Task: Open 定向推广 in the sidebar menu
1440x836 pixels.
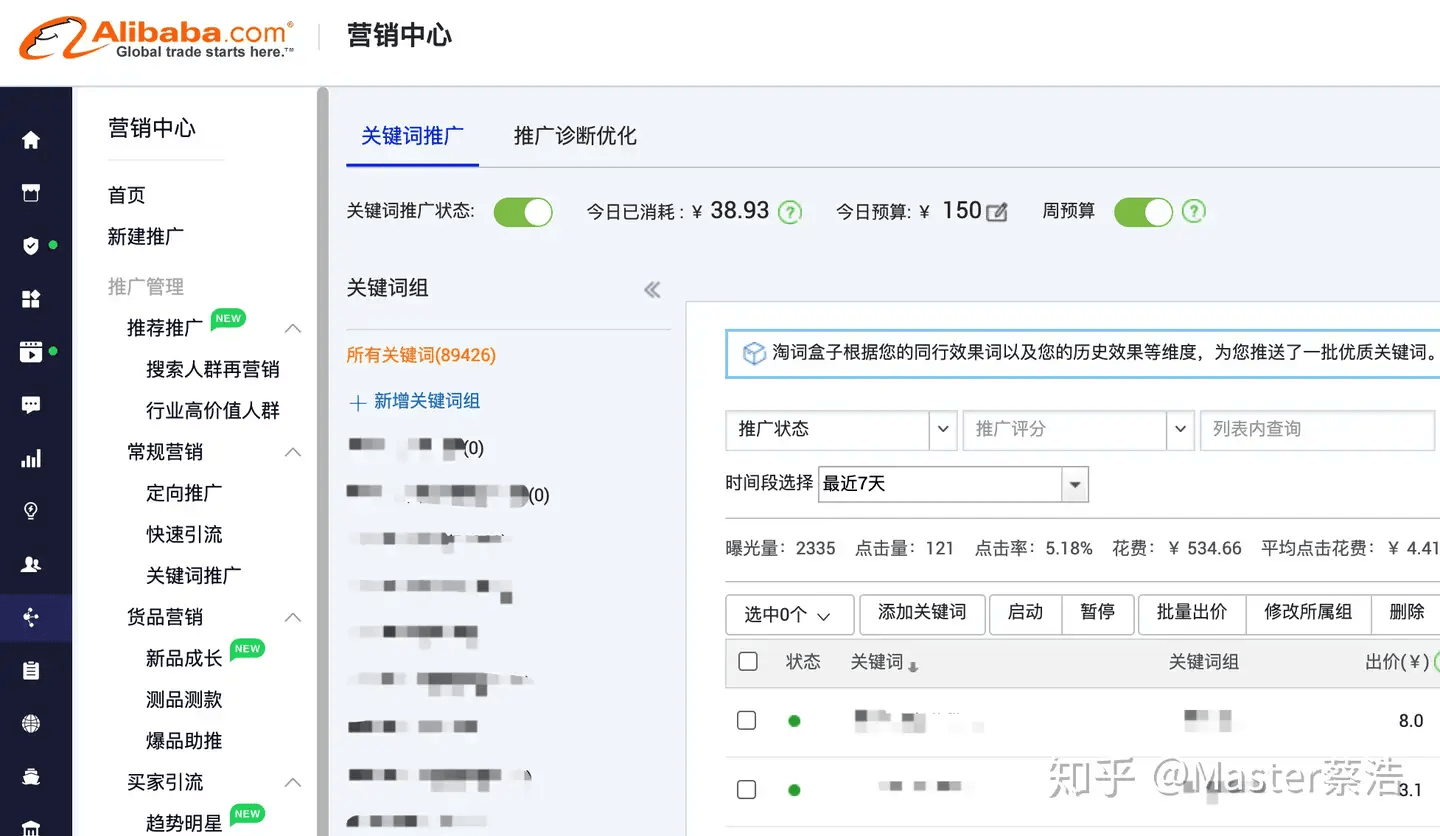Action: (x=184, y=493)
